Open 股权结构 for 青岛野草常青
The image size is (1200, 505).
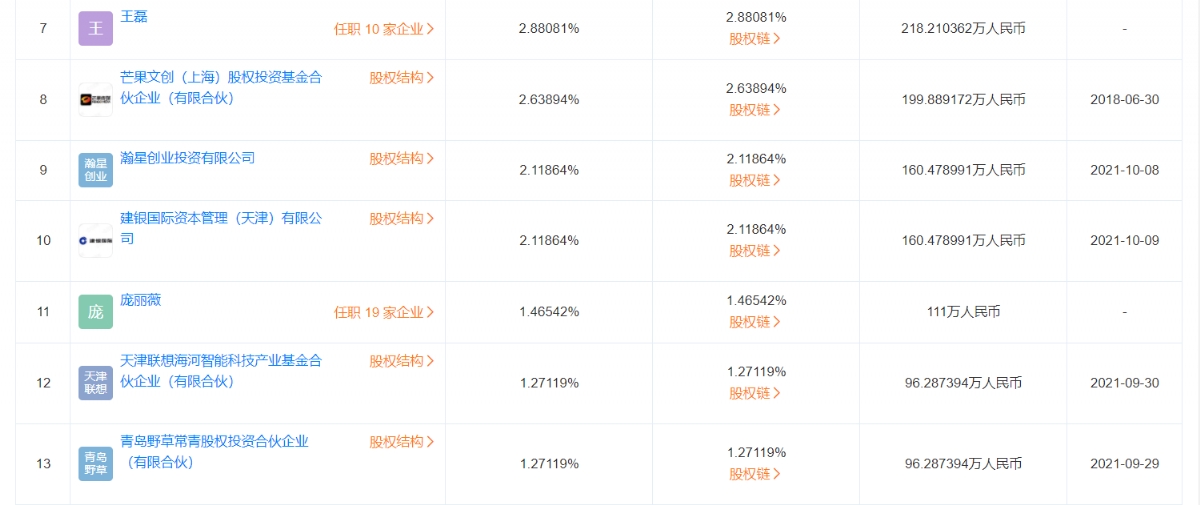[402, 441]
